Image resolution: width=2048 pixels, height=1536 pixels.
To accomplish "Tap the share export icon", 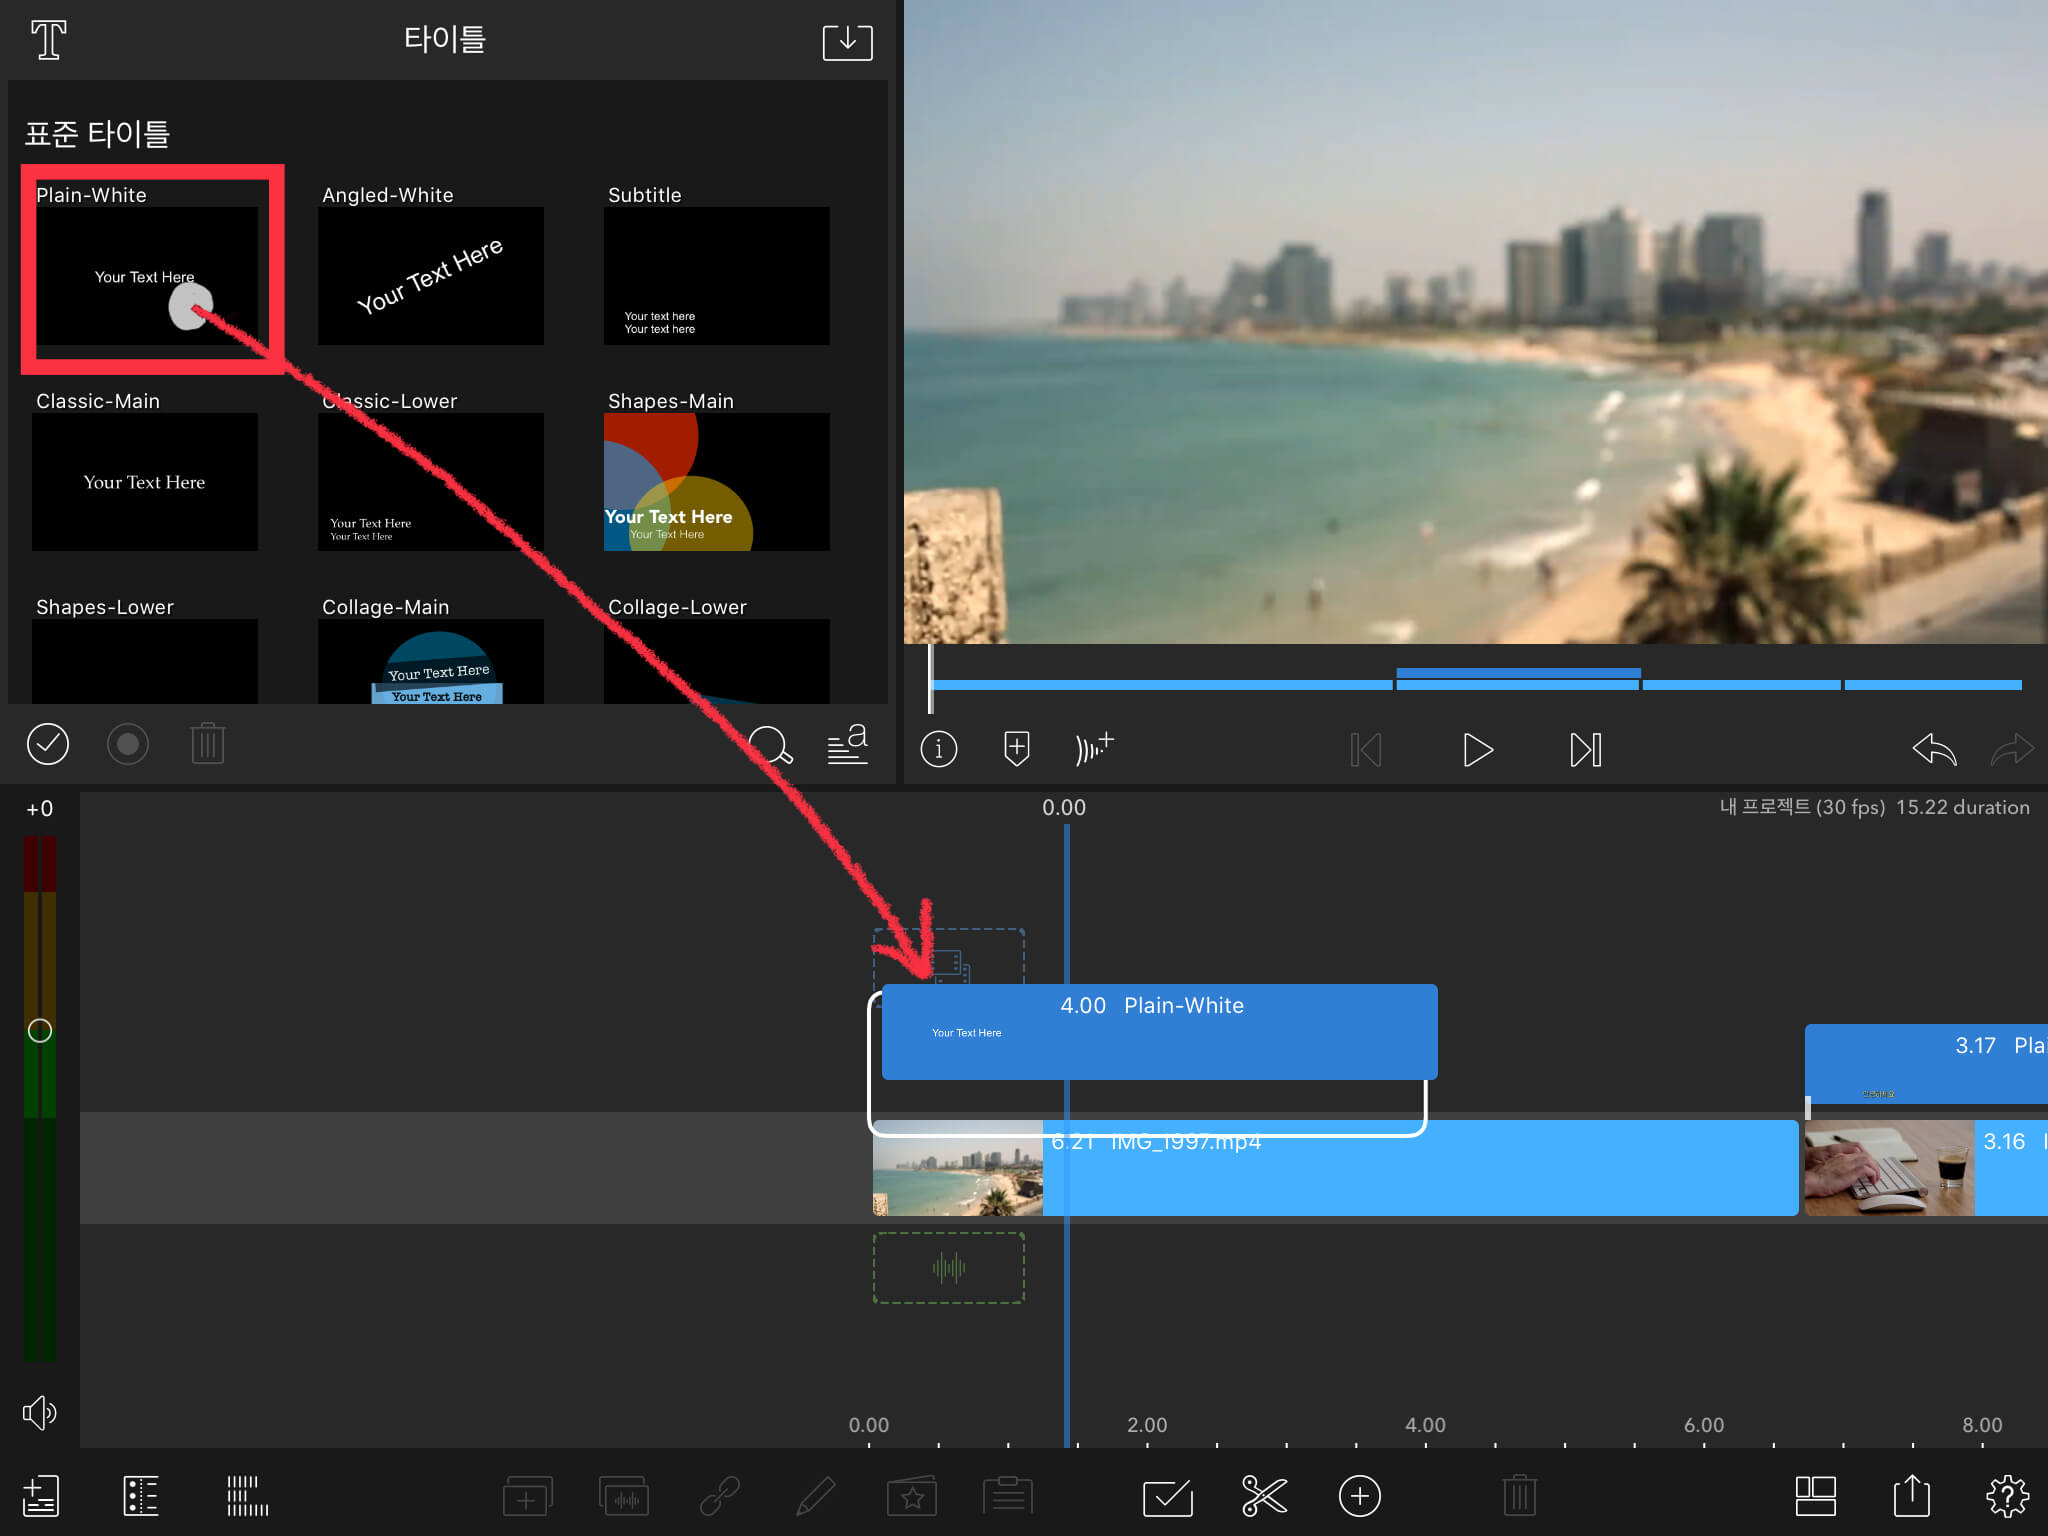I will click(1911, 1496).
